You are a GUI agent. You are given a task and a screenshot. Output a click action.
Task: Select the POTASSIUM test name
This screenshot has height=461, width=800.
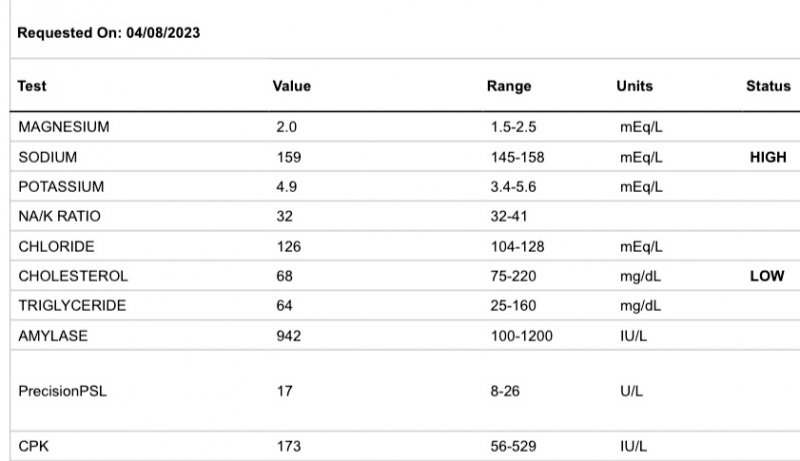click(x=61, y=187)
